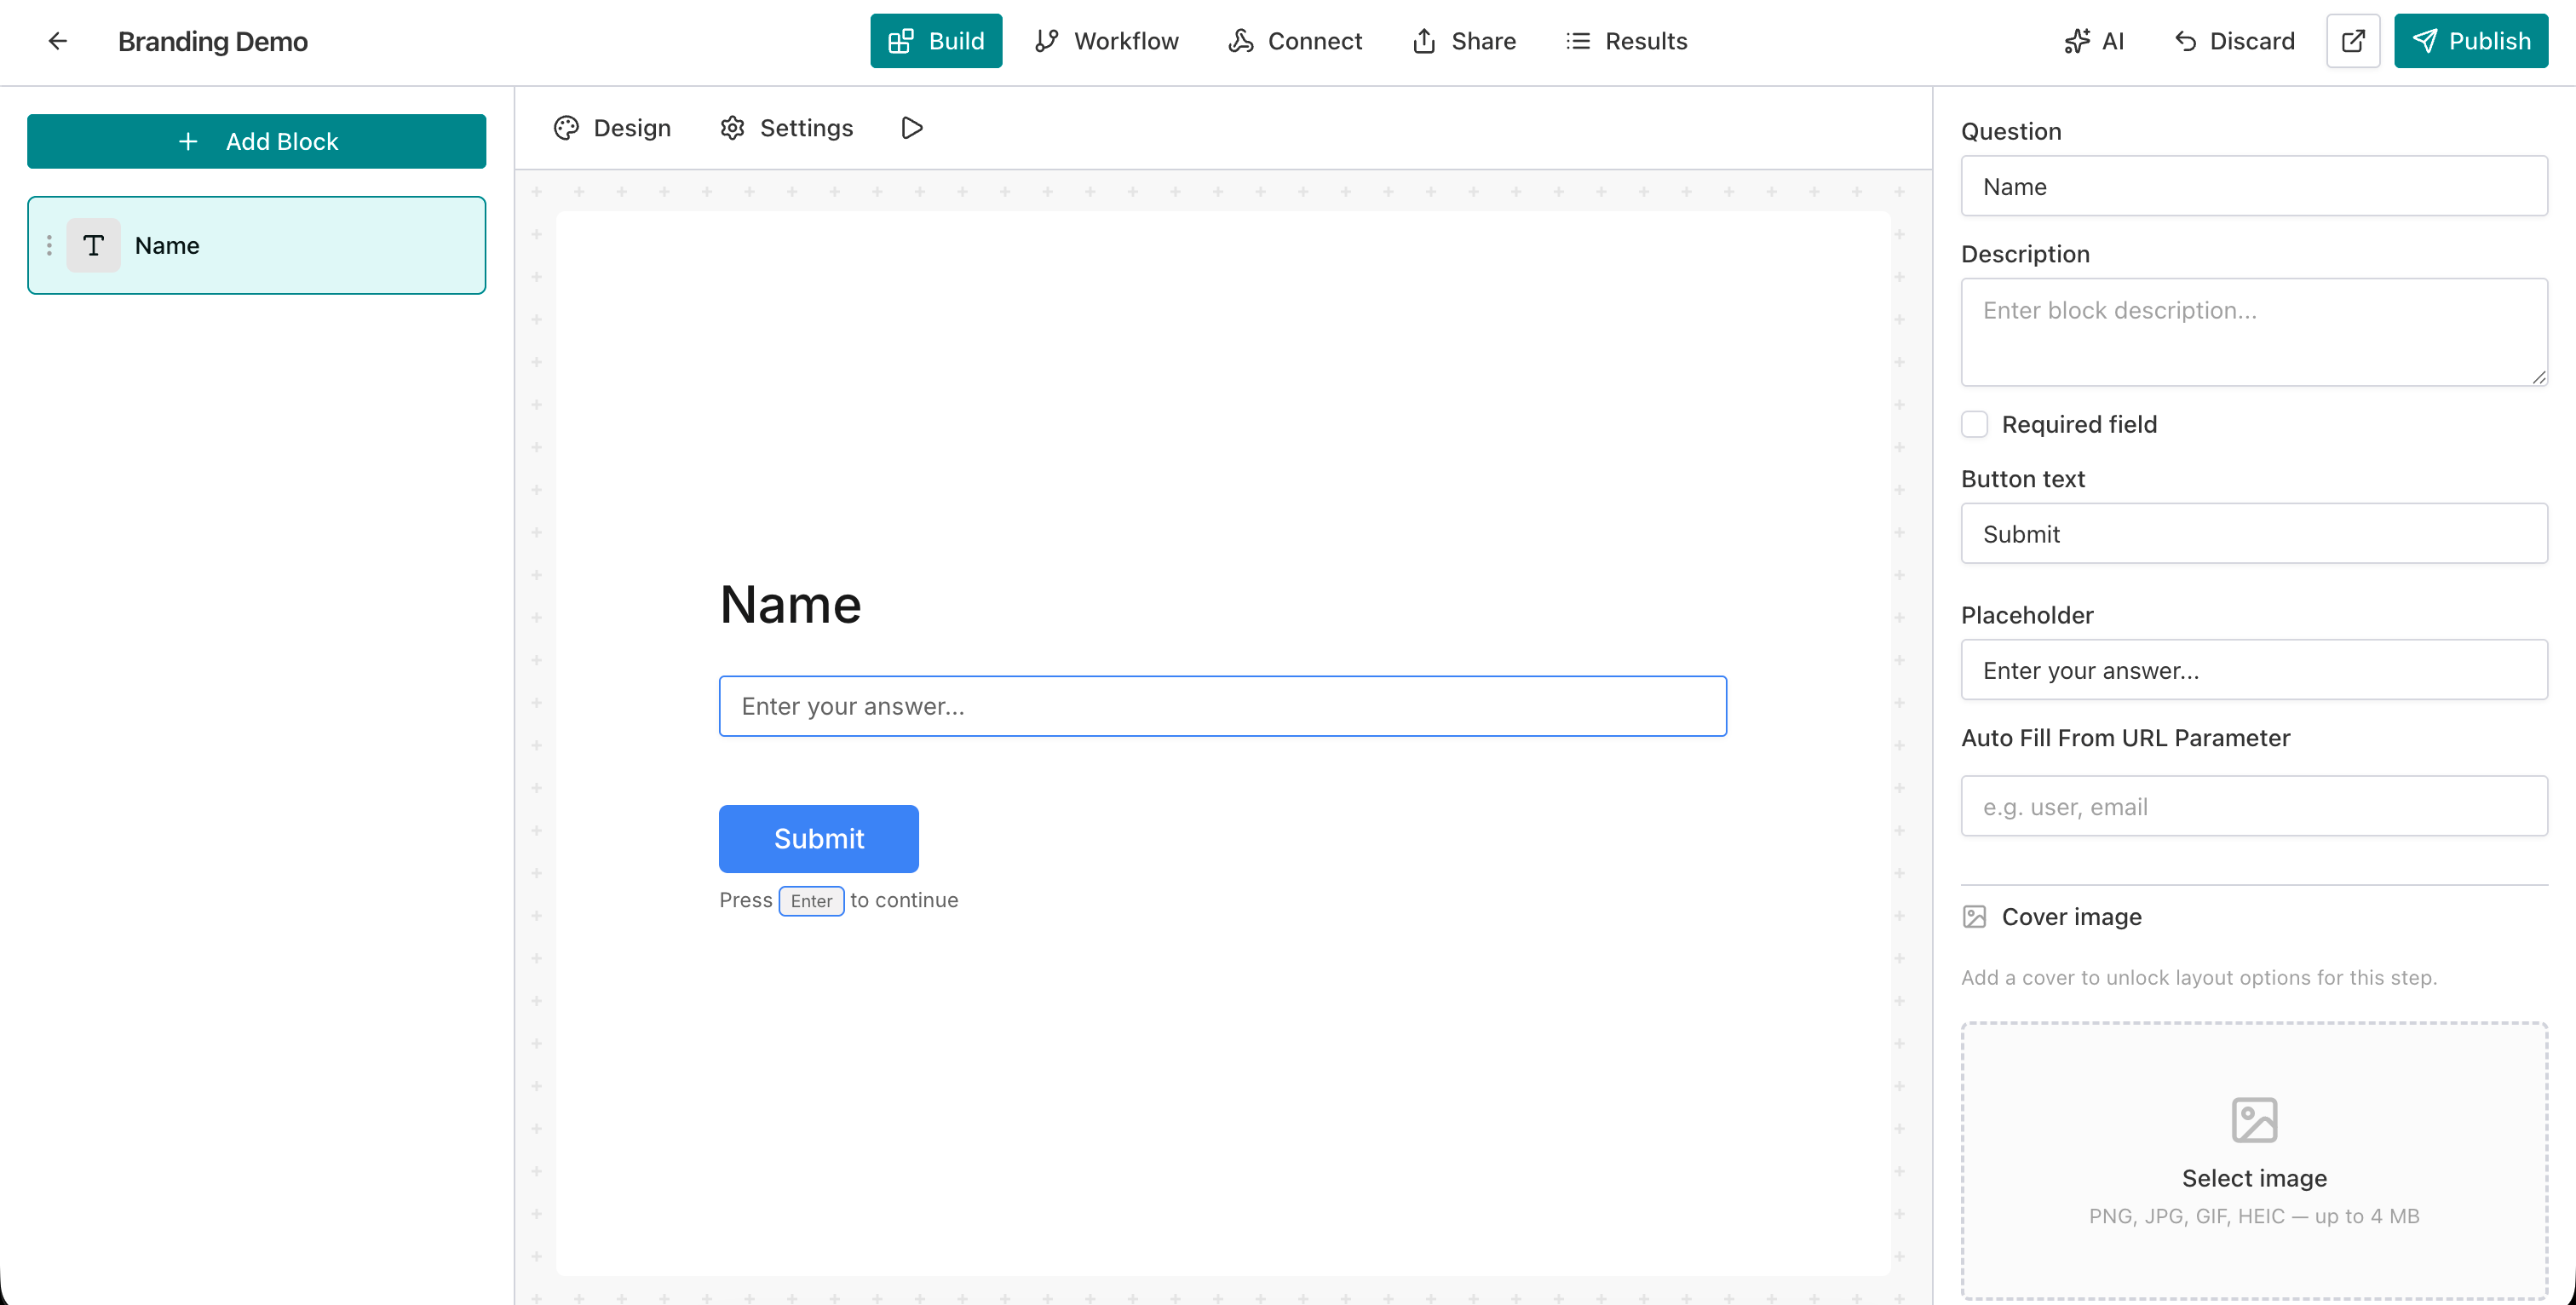
Task: Switch to the Results tab
Action: coord(1626,41)
